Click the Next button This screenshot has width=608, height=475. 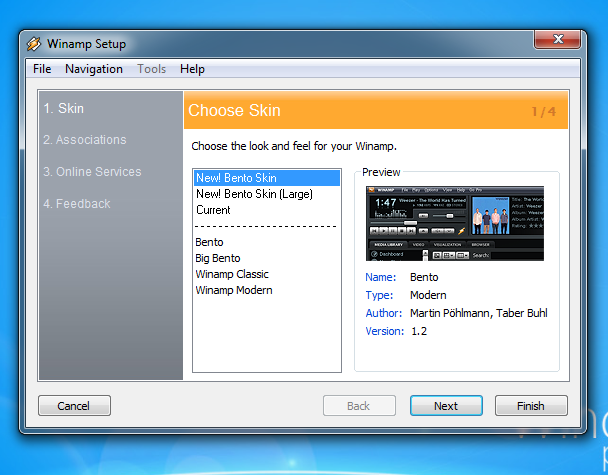click(x=446, y=406)
